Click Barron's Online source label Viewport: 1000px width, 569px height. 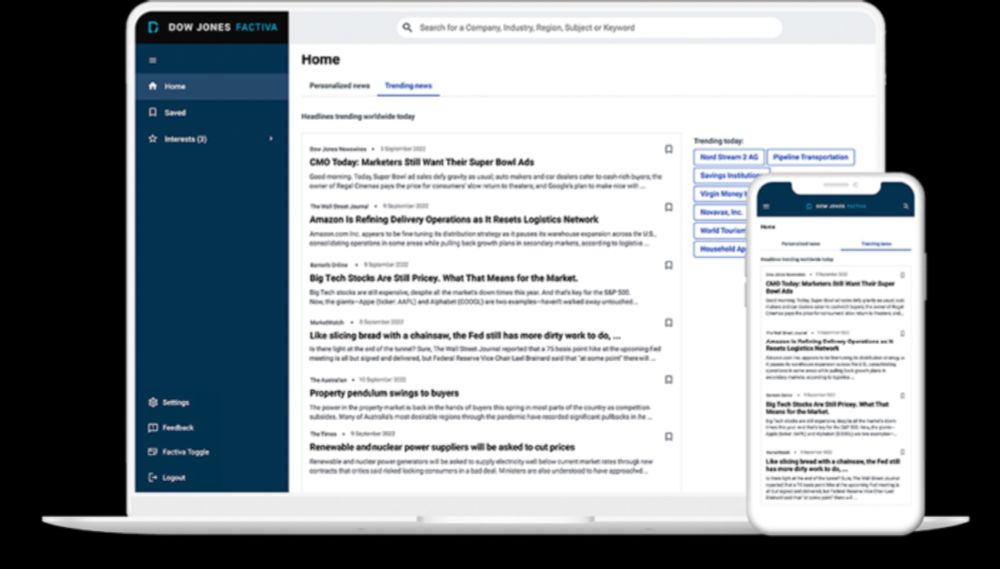329,265
